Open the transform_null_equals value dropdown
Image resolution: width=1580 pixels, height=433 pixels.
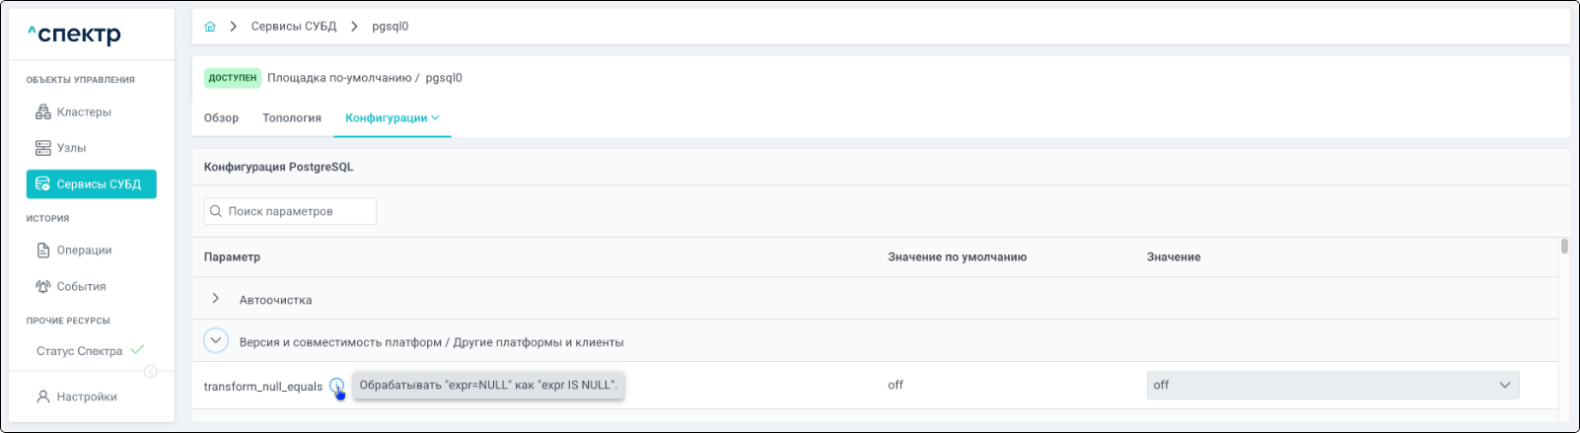click(1332, 385)
